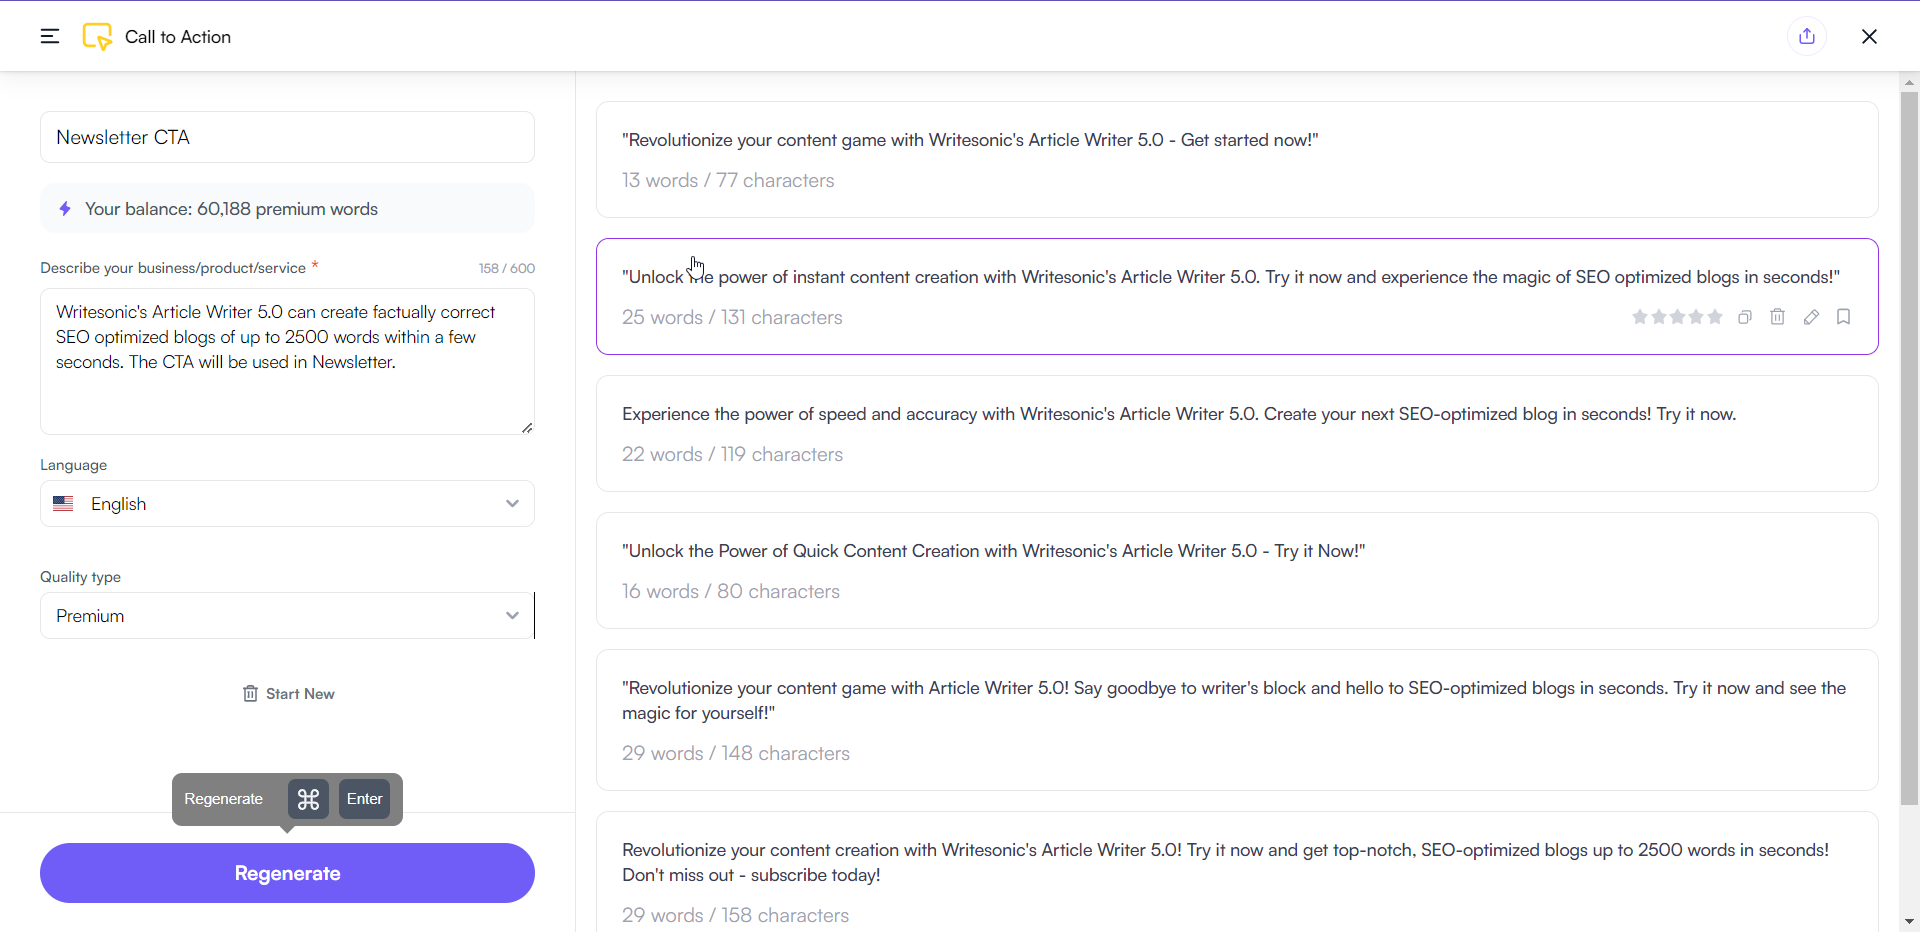Copy the second CTA suggestion
Viewport: 1920px width, 932px height.
tap(1745, 317)
